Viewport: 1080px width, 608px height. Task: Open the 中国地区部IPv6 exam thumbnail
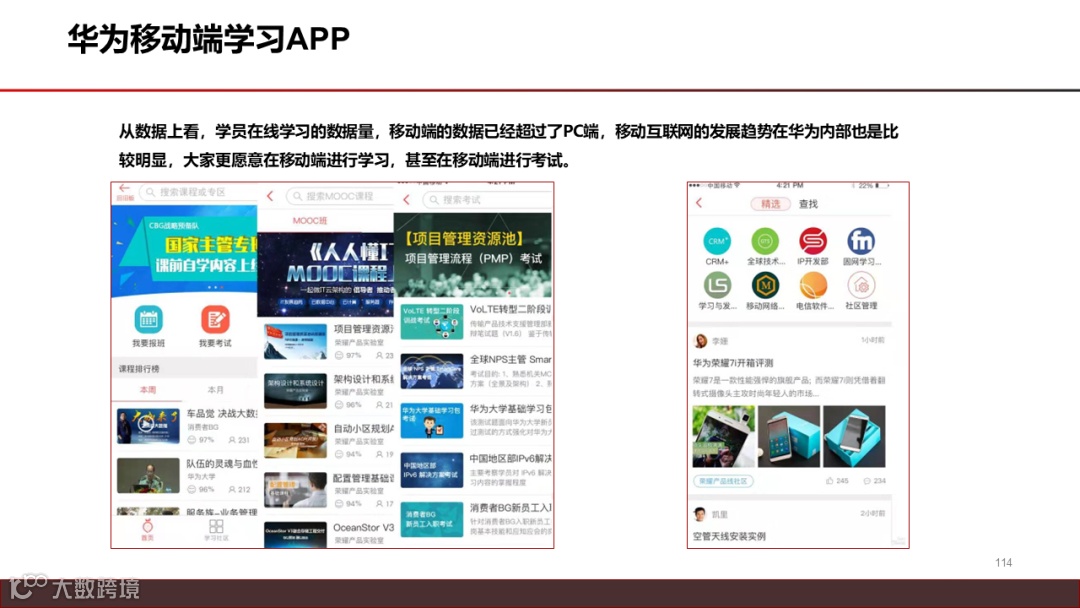click(432, 470)
